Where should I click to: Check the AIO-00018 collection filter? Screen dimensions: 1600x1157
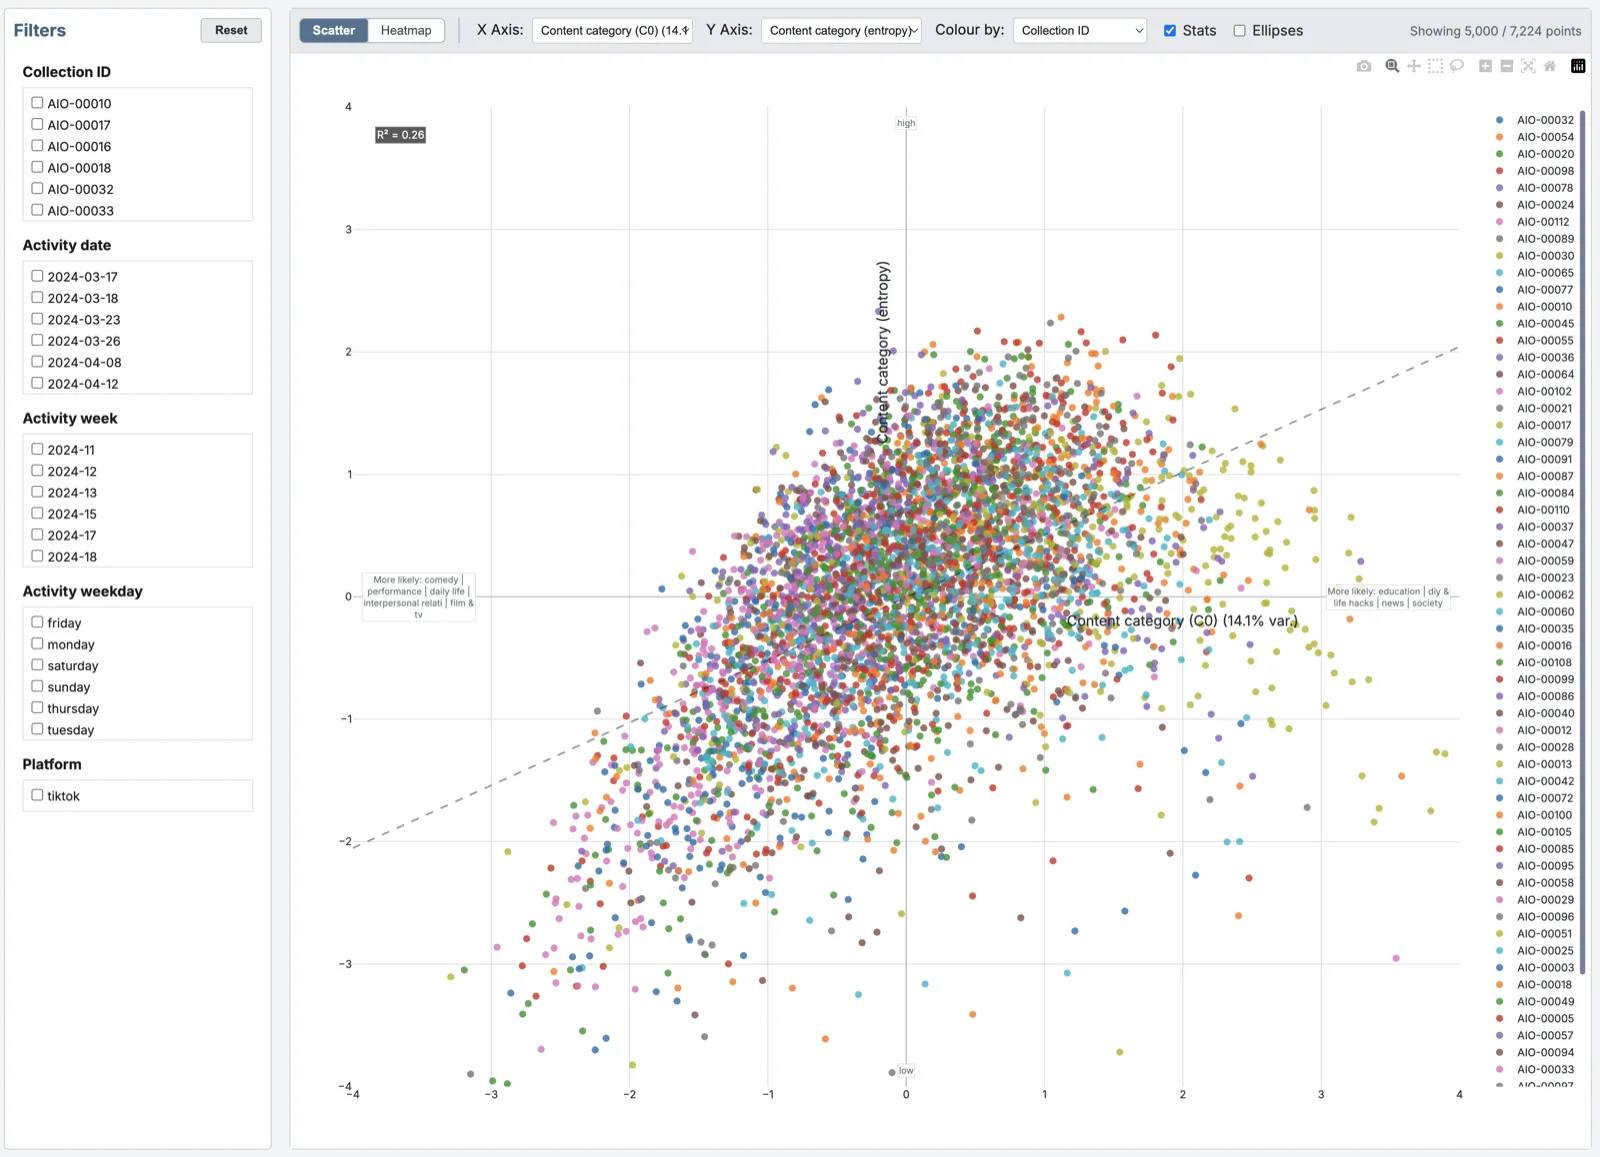coord(37,167)
